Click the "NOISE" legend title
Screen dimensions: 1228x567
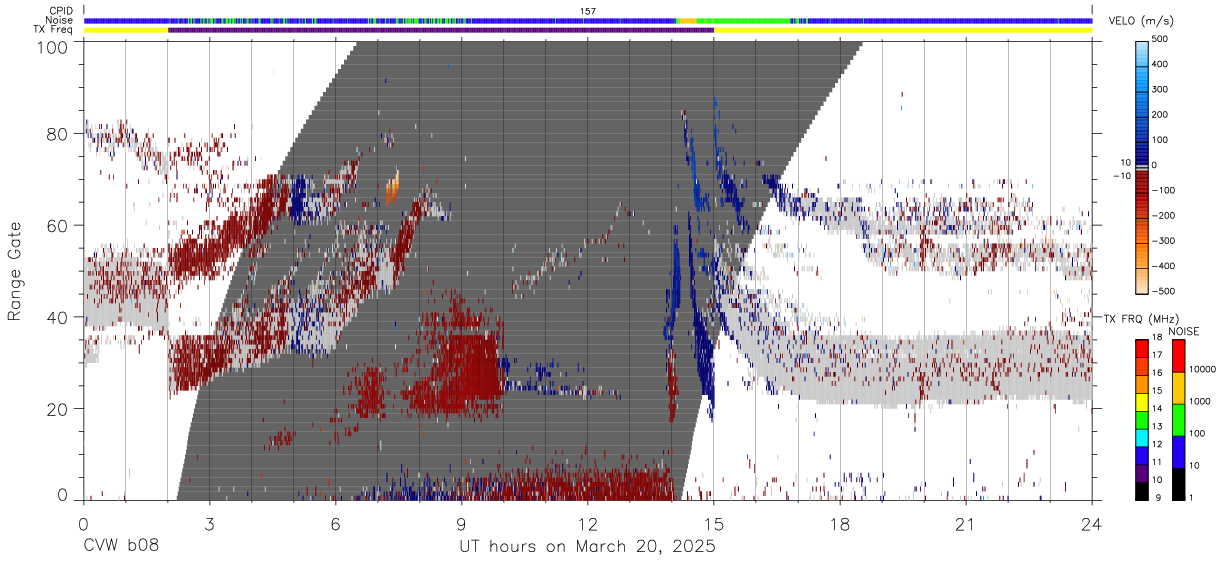pos(1183,331)
